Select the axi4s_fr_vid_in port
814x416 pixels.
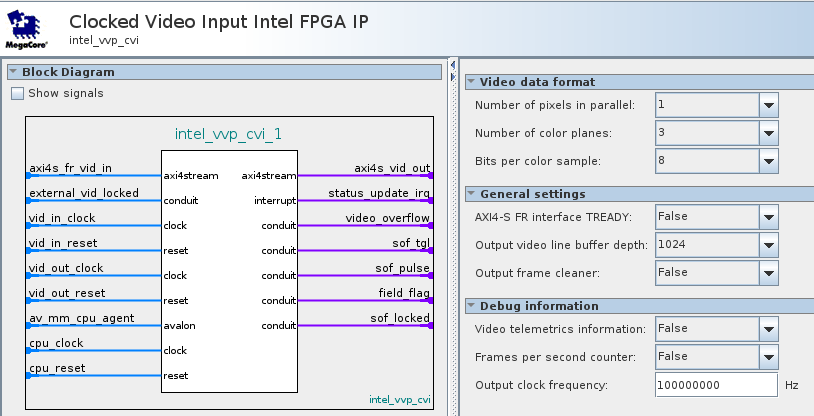point(71,168)
